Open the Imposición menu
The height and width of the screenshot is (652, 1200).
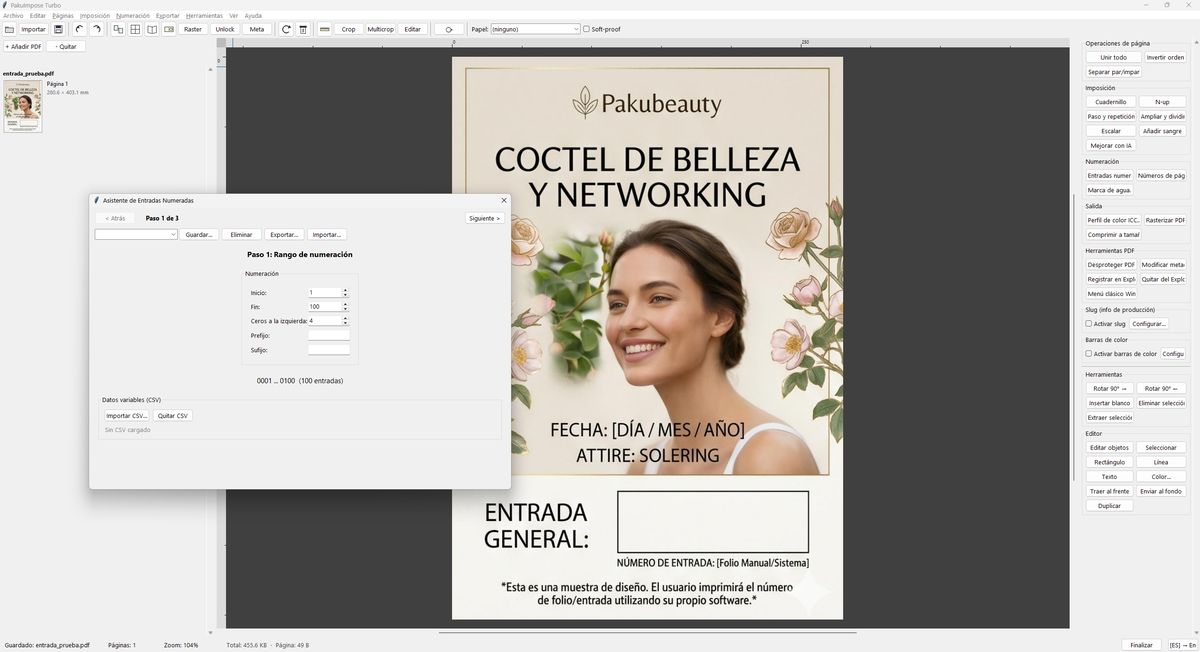coord(95,16)
